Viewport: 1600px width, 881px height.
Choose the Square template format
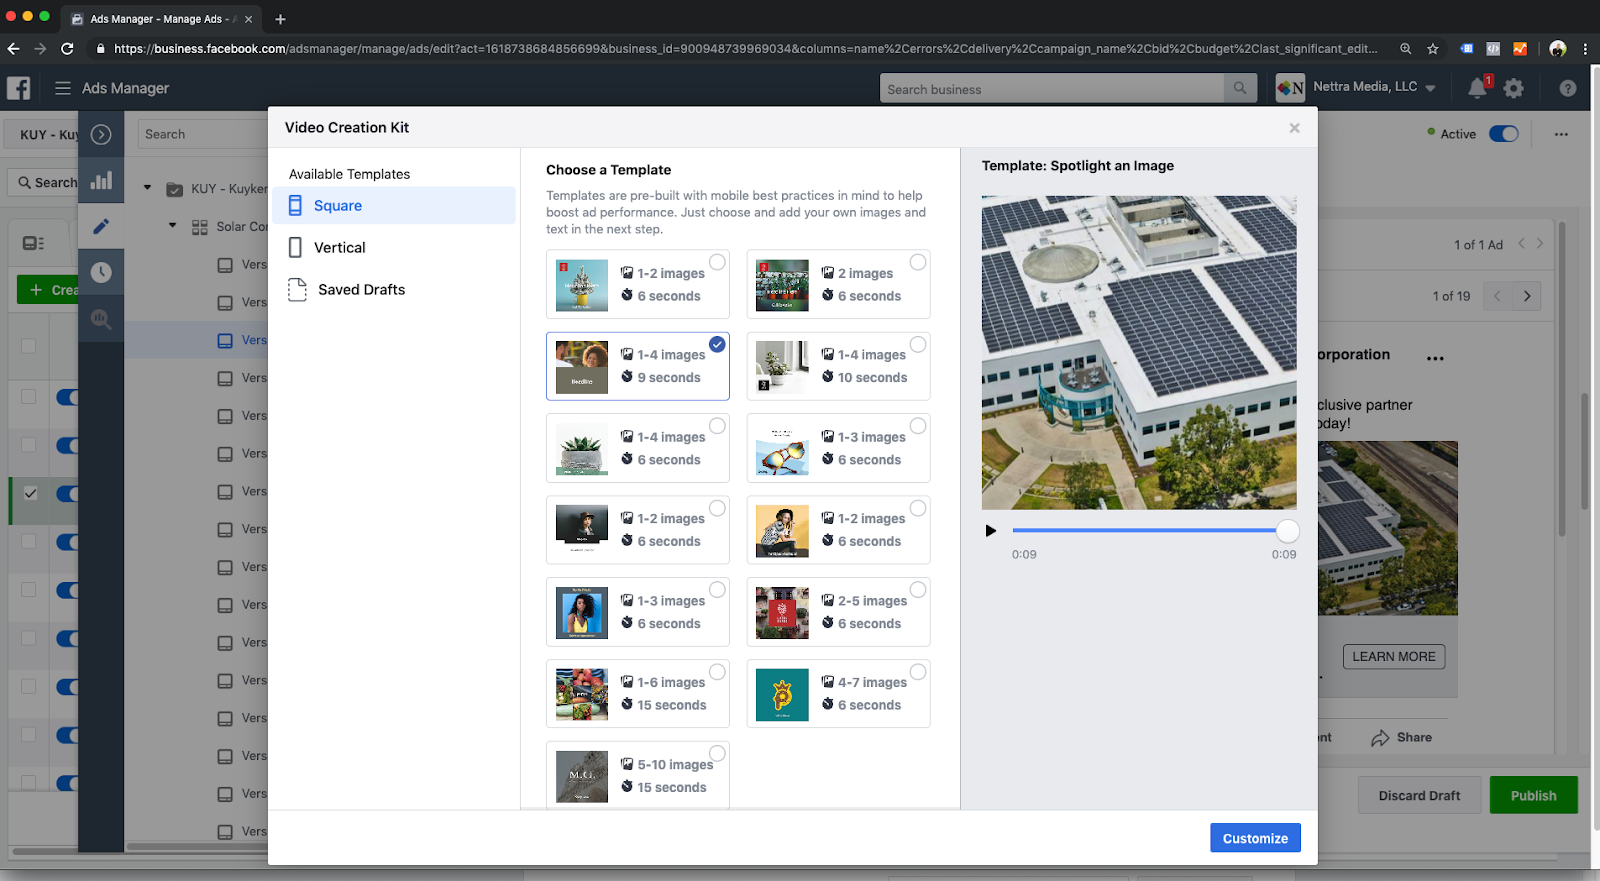(x=394, y=206)
